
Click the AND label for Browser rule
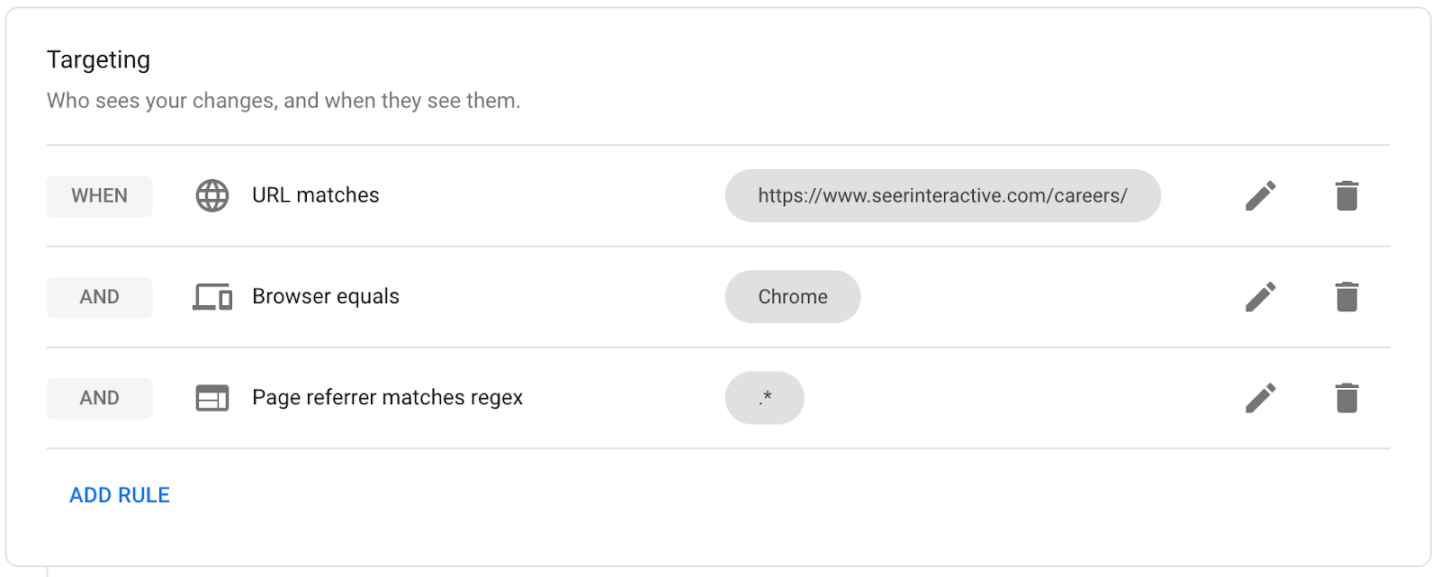tap(99, 297)
